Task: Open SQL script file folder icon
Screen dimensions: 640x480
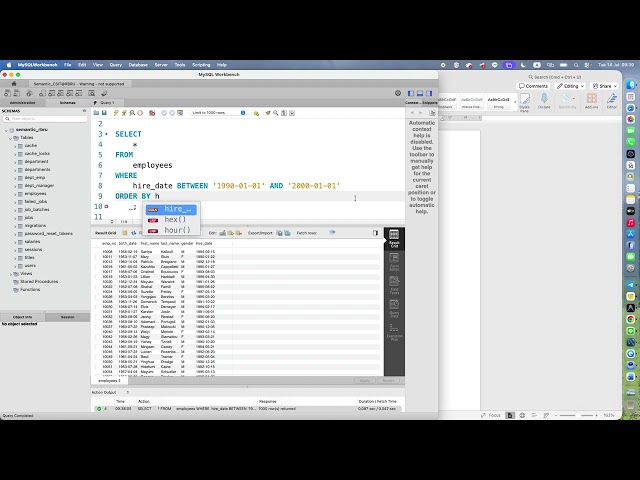Action: pyautogui.click(x=96, y=113)
